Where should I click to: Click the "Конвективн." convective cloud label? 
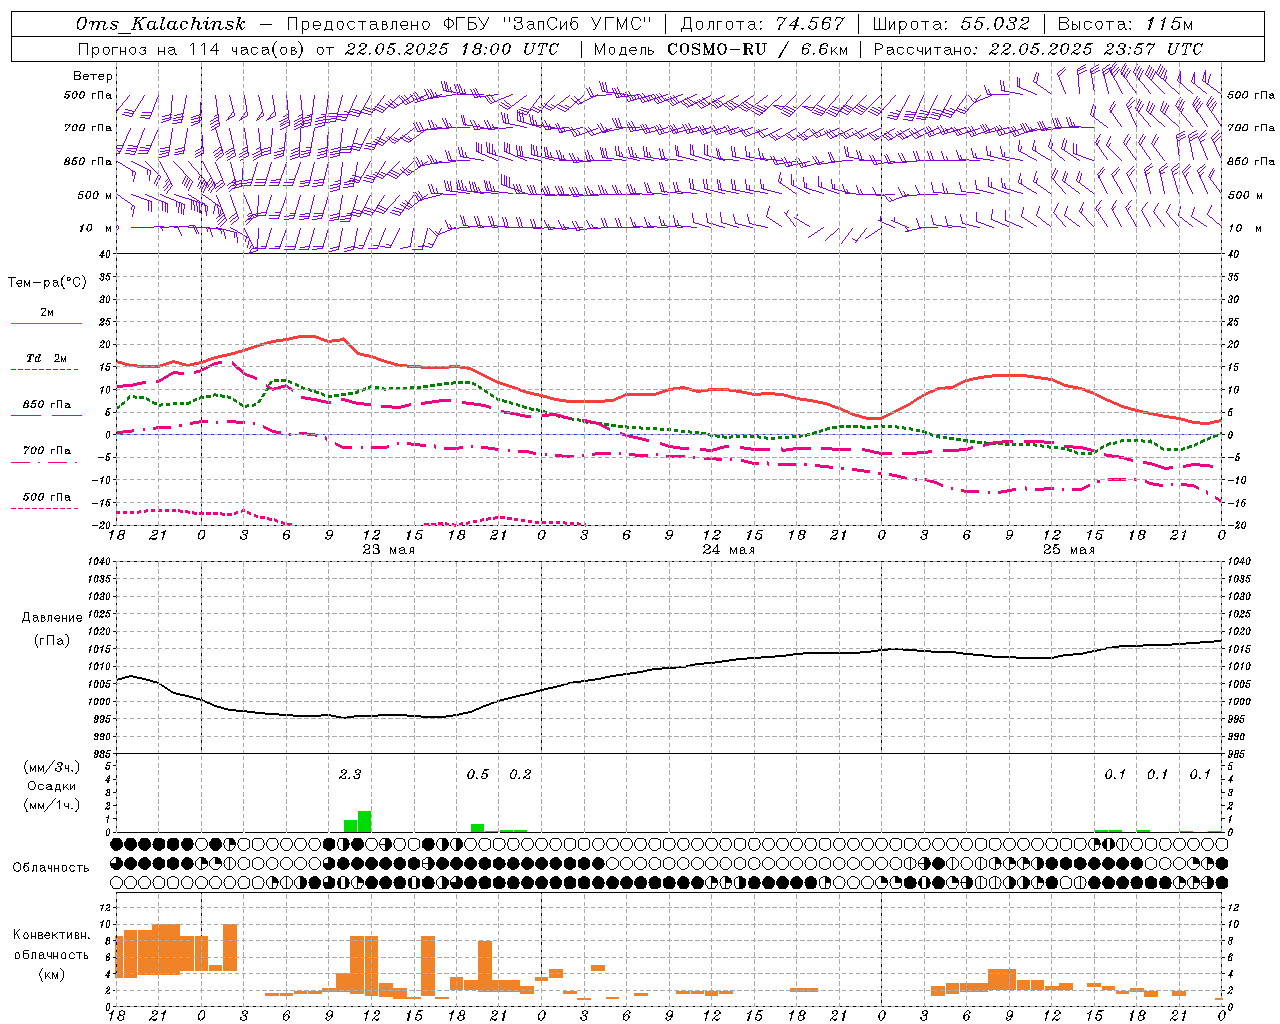[51, 935]
